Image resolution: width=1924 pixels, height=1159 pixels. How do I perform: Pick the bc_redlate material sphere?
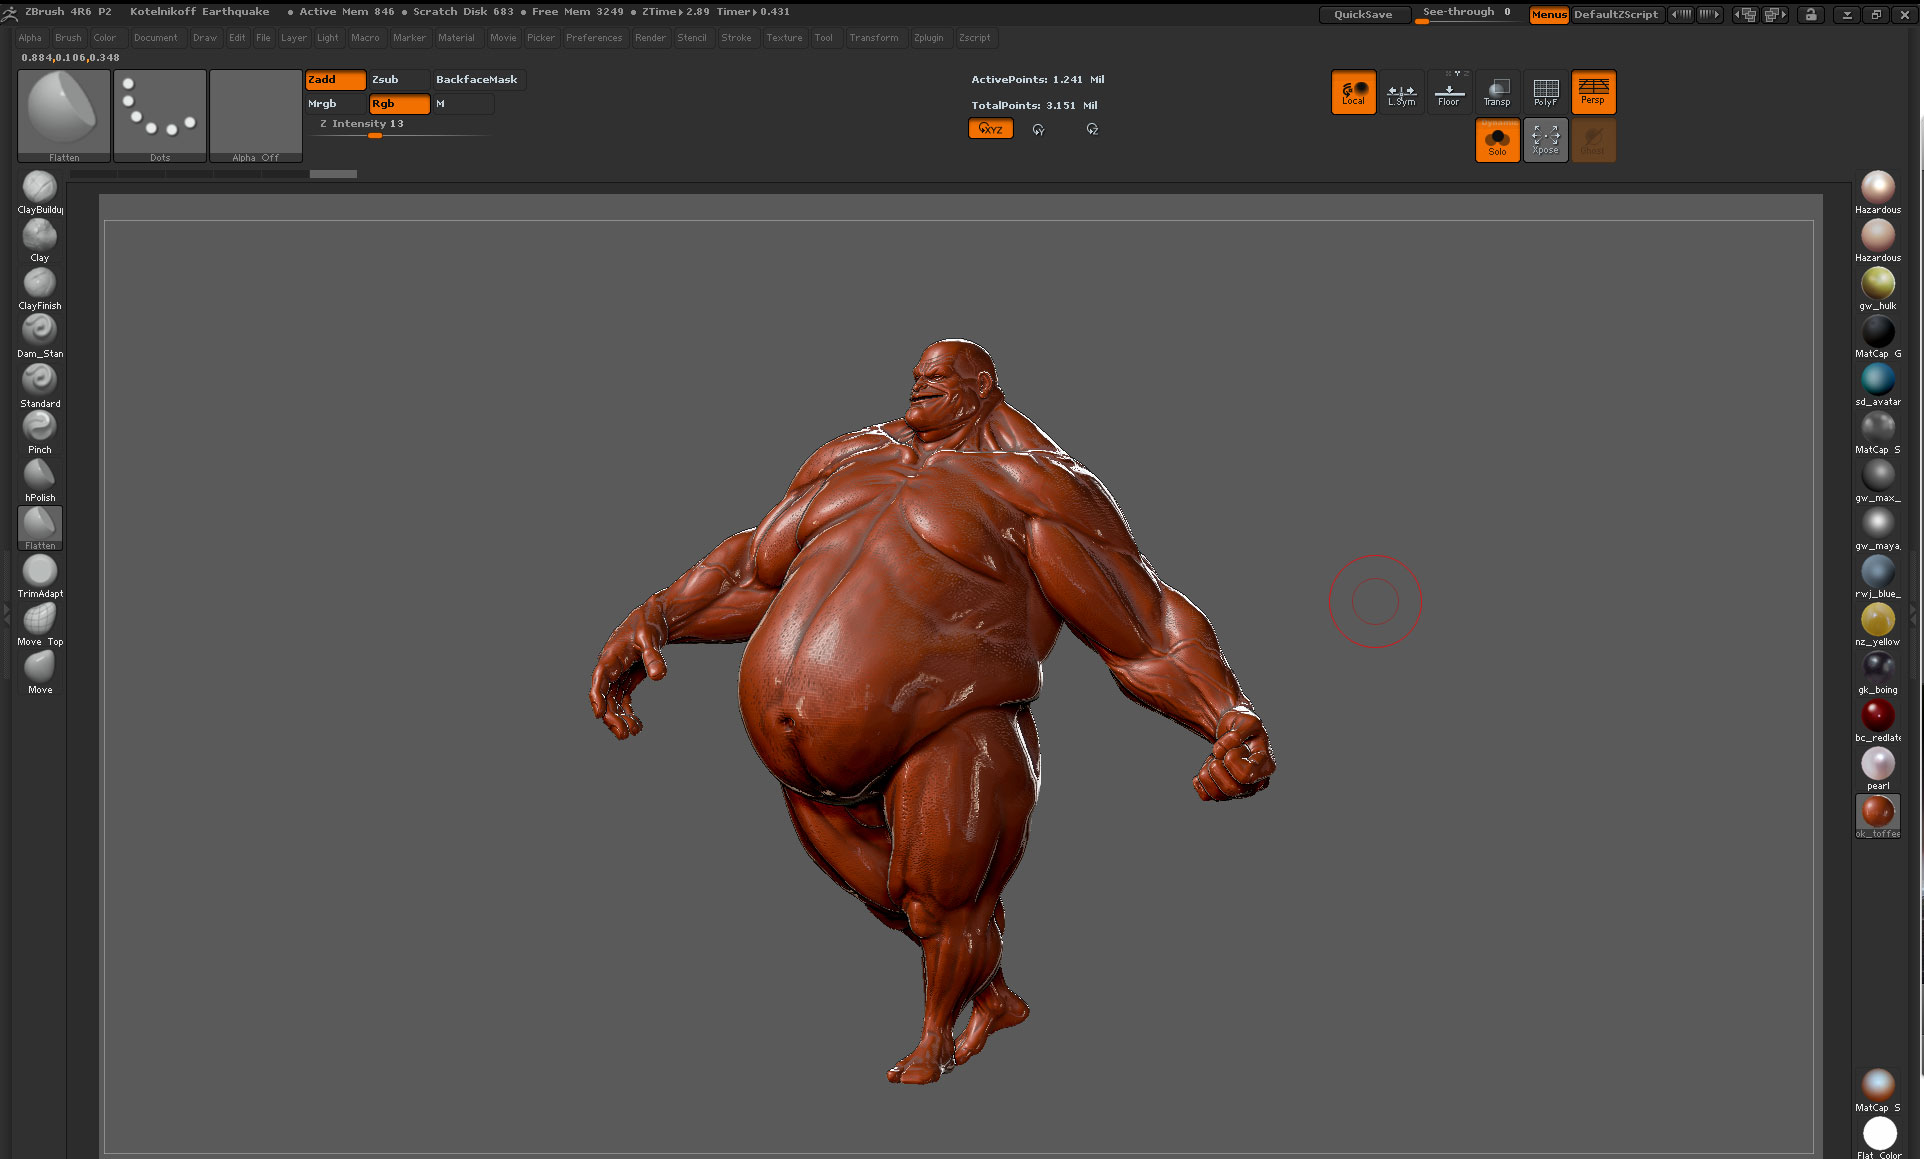[x=1877, y=715]
